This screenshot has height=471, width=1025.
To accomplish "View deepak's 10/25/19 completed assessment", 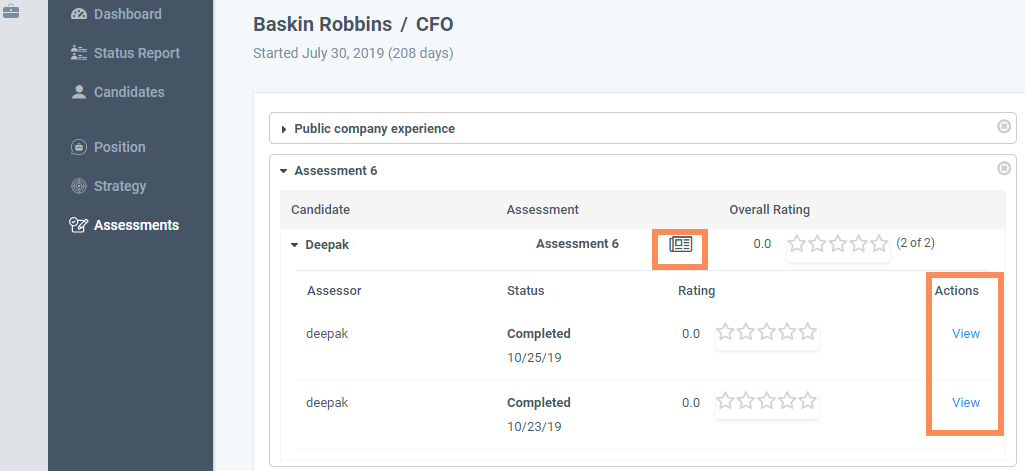I will tap(966, 334).
